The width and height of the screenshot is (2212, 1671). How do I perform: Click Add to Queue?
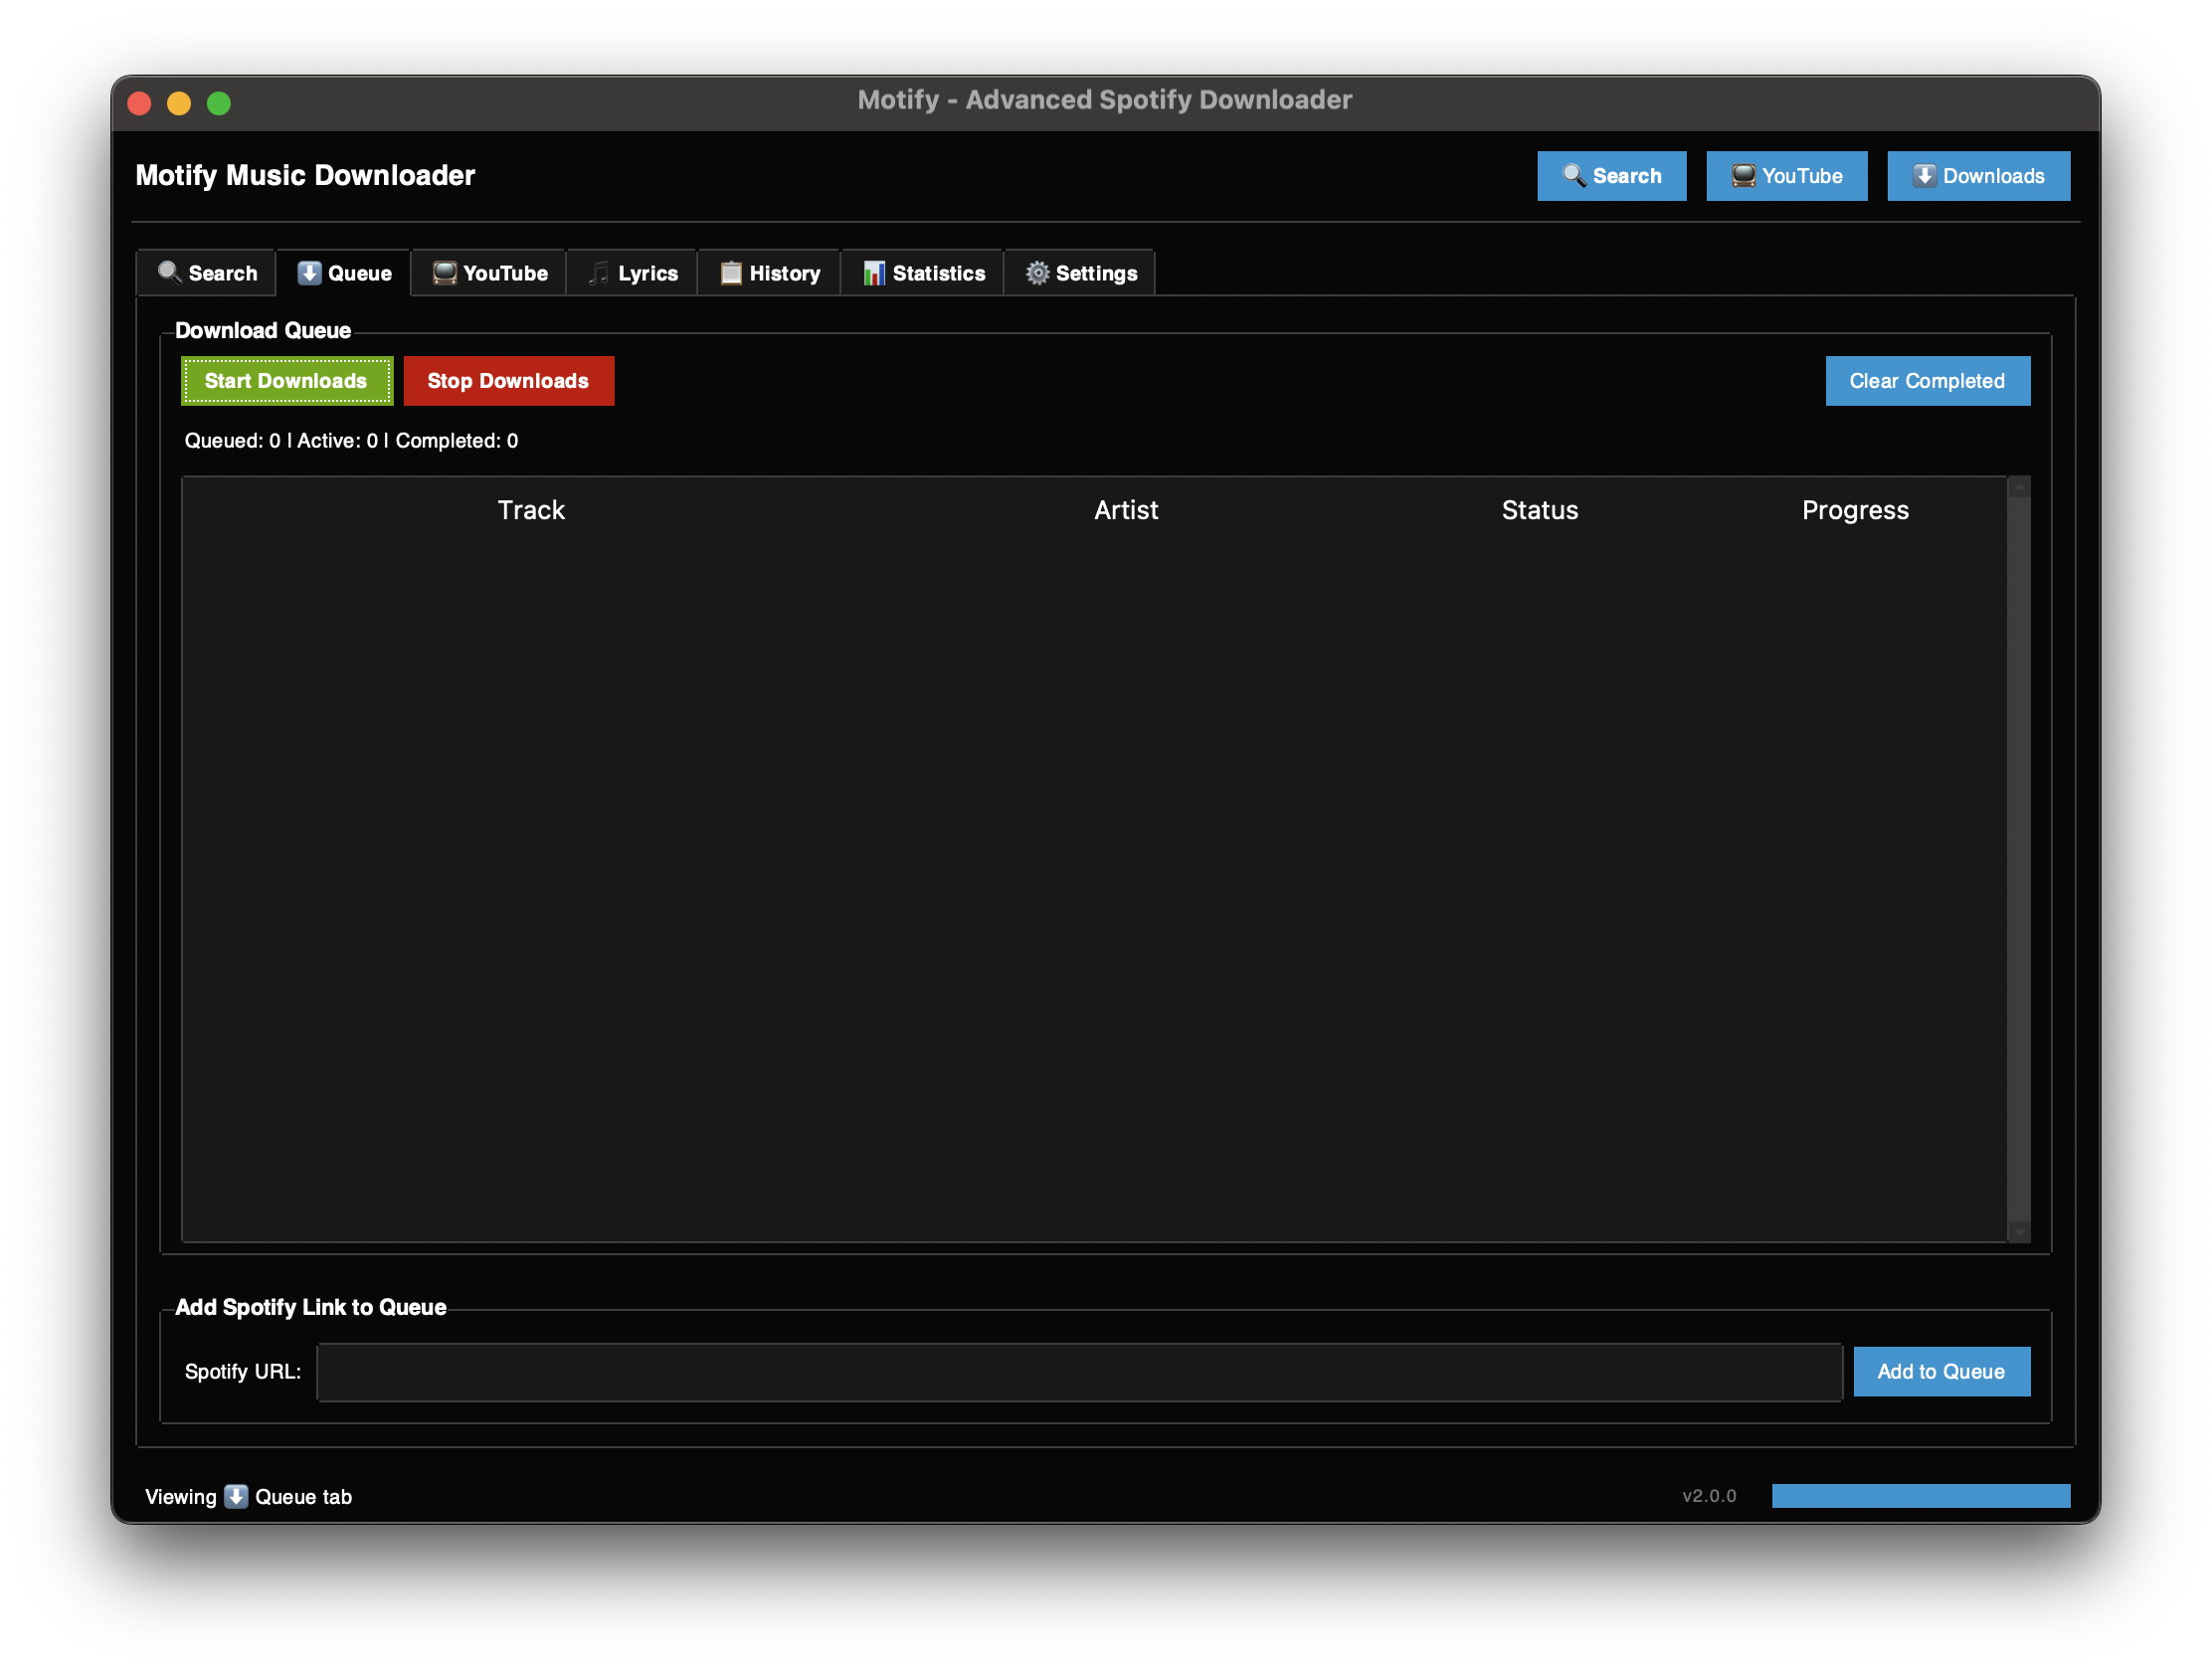coord(1941,1371)
